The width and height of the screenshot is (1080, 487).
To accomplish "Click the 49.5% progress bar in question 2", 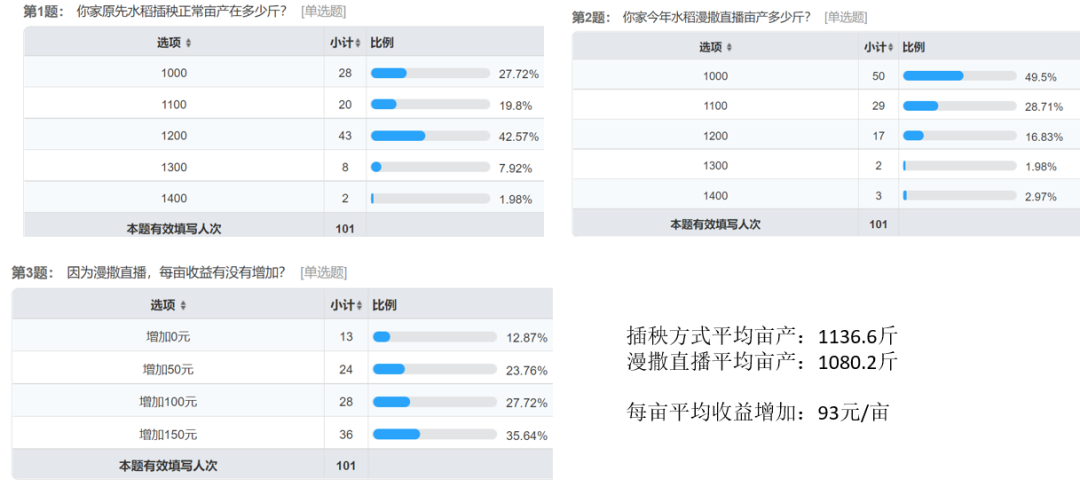I will click(x=959, y=76).
